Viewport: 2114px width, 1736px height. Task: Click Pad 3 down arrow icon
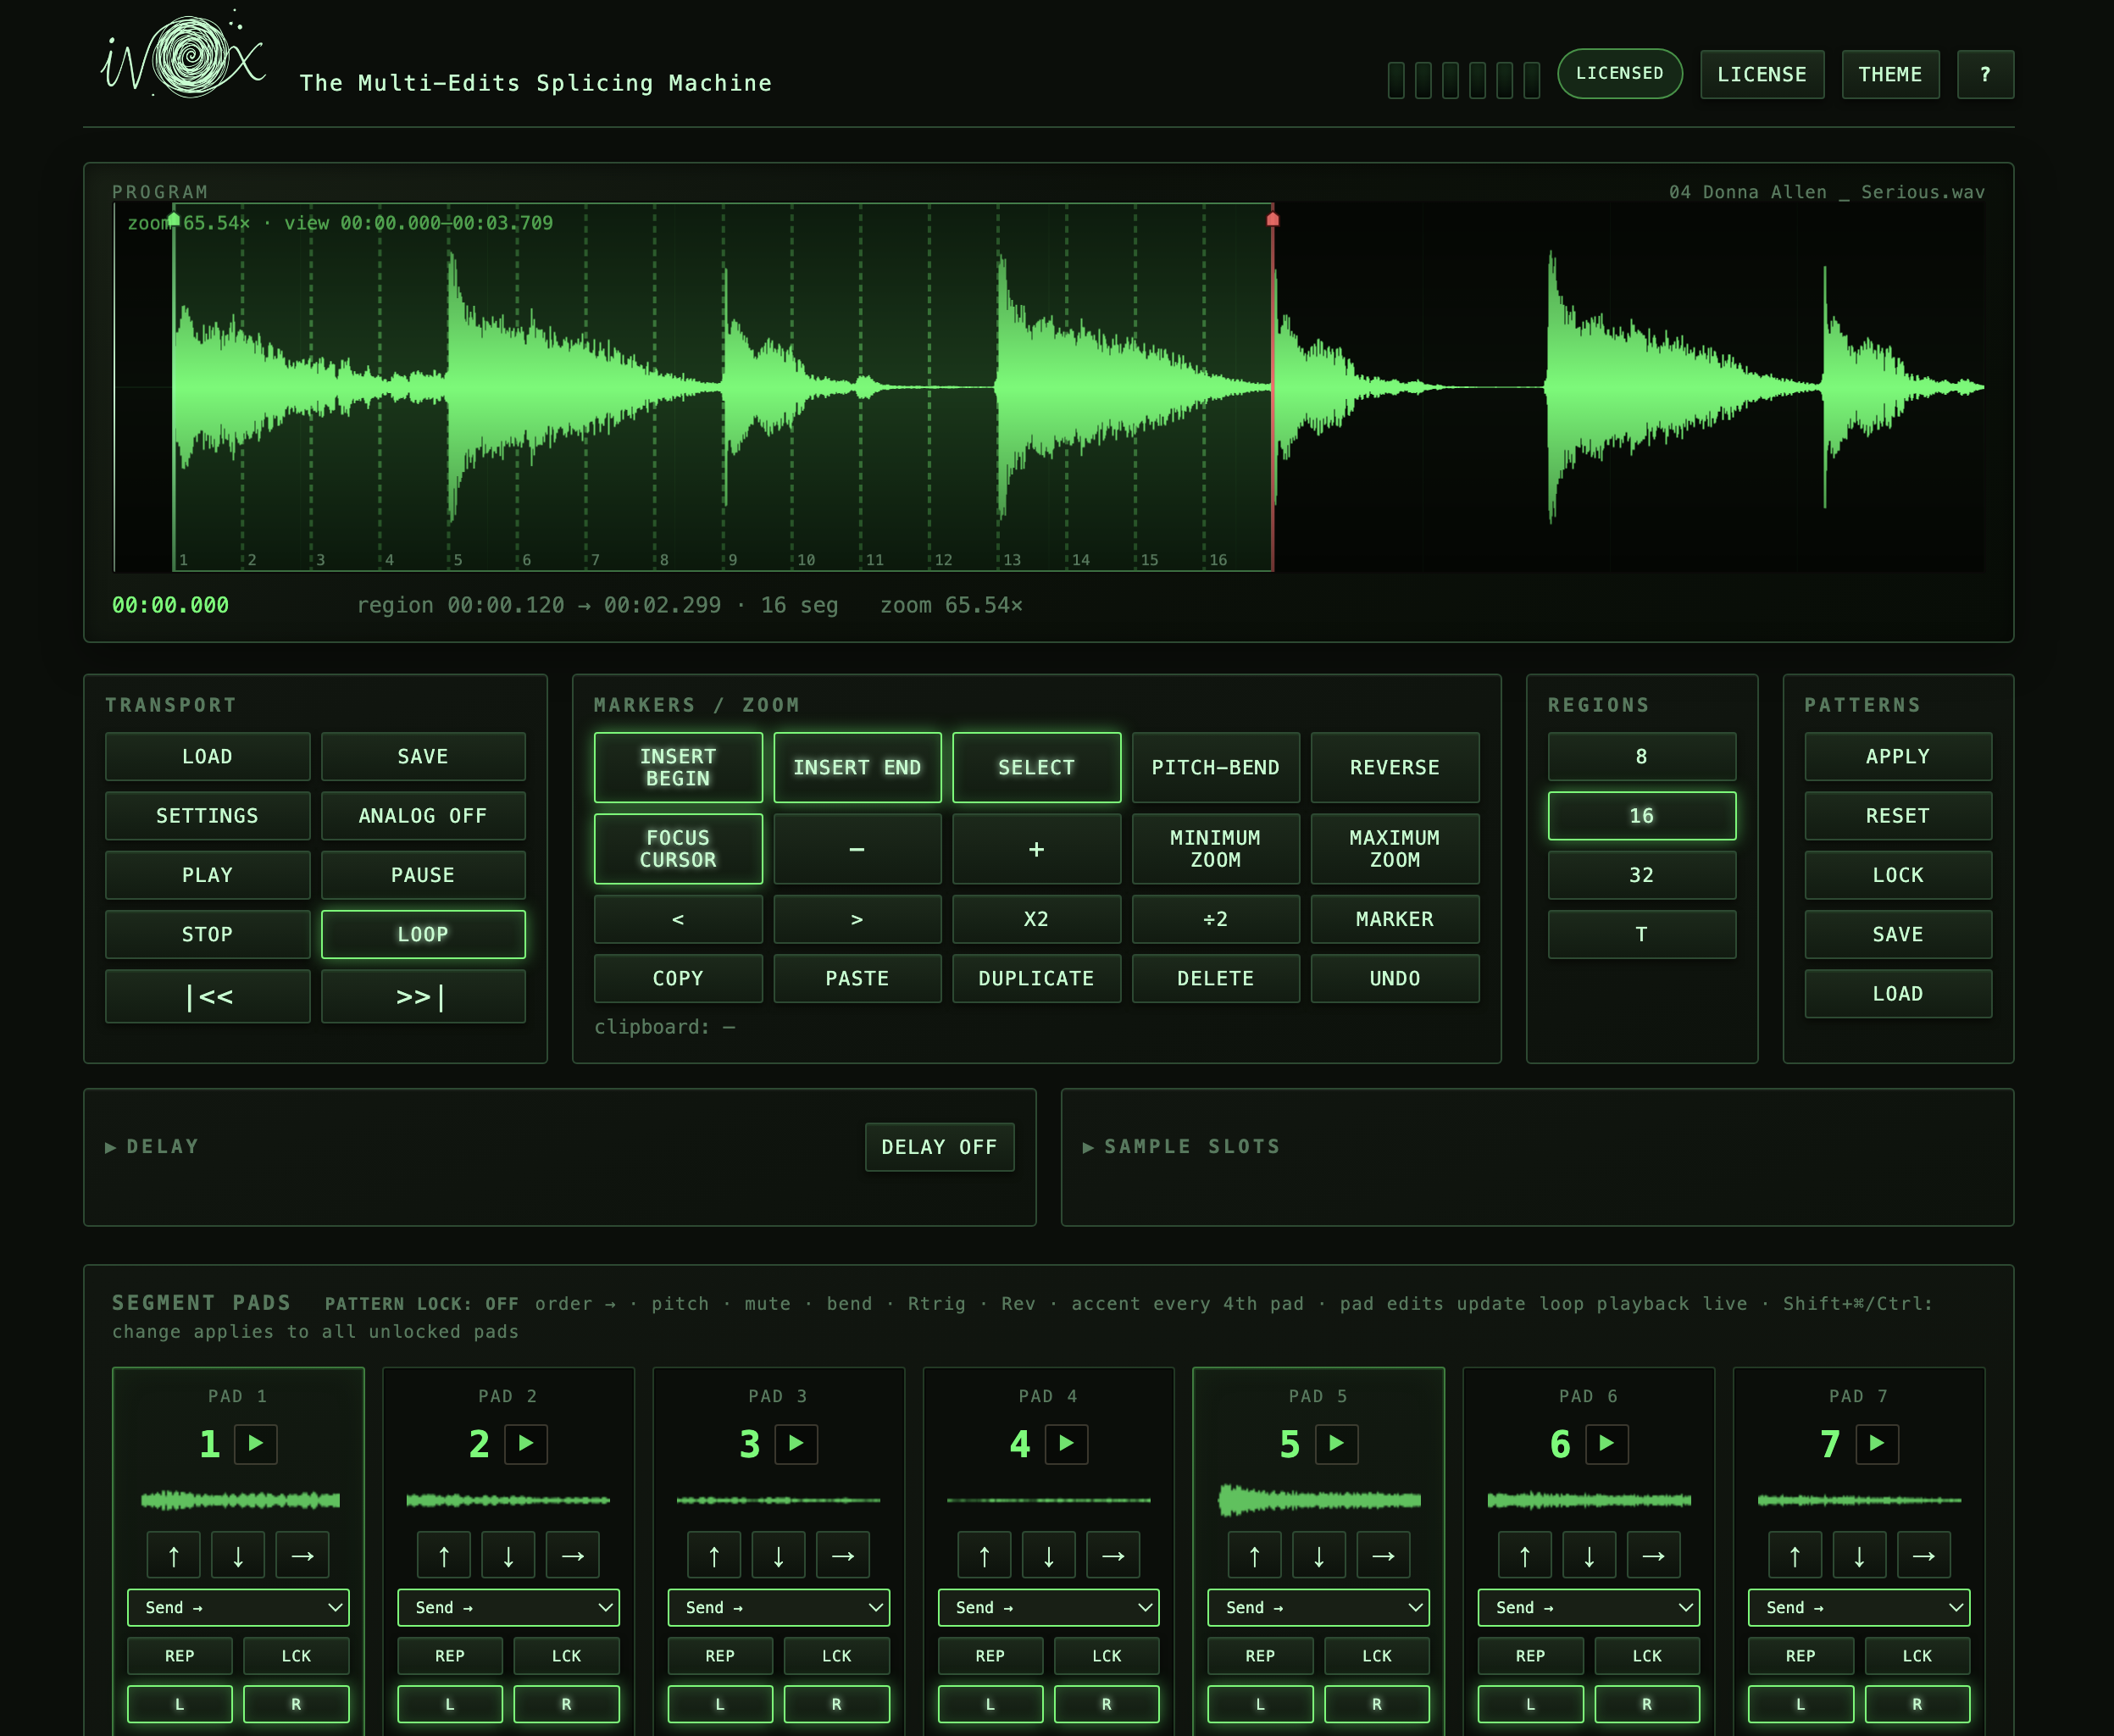(778, 1555)
